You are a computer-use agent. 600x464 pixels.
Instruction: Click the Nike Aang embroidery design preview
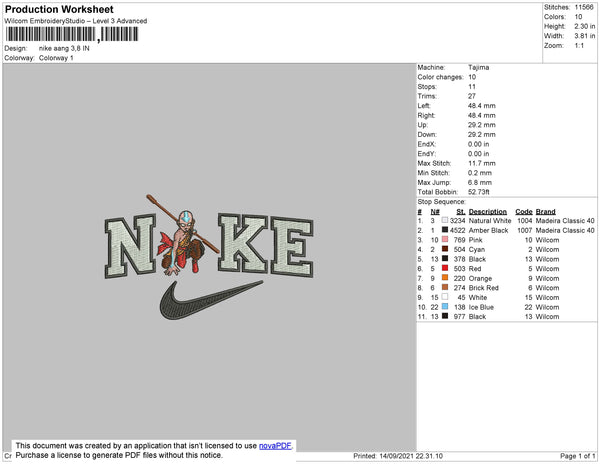[209, 257]
